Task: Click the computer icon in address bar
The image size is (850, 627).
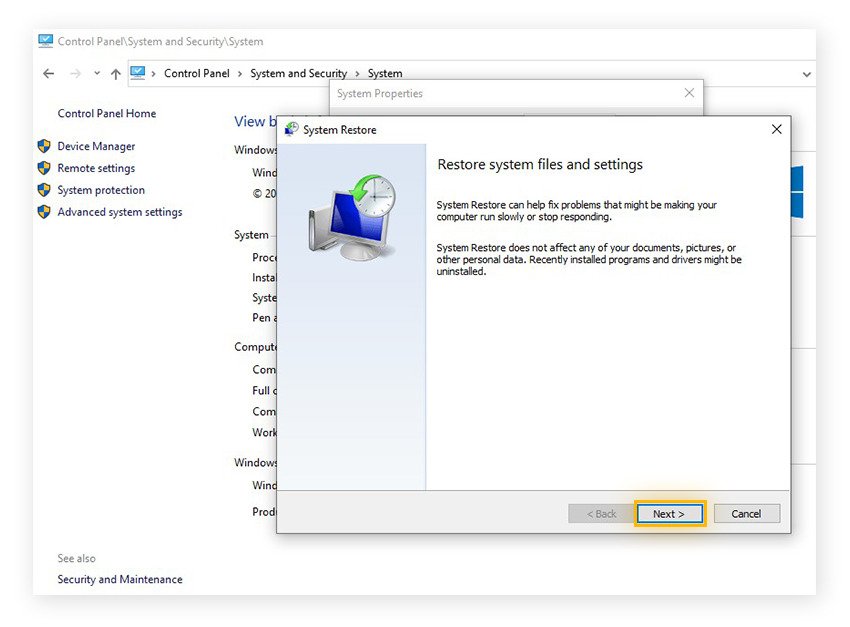Action: coord(138,73)
